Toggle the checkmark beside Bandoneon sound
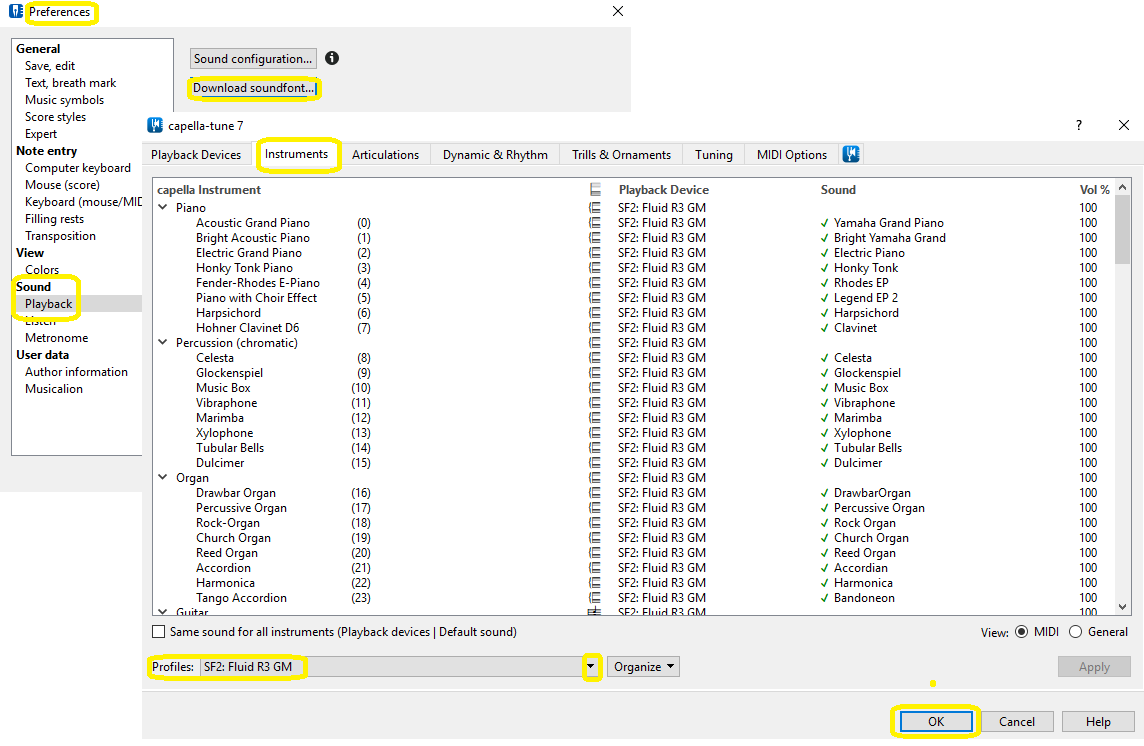 (x=824, y=598)
